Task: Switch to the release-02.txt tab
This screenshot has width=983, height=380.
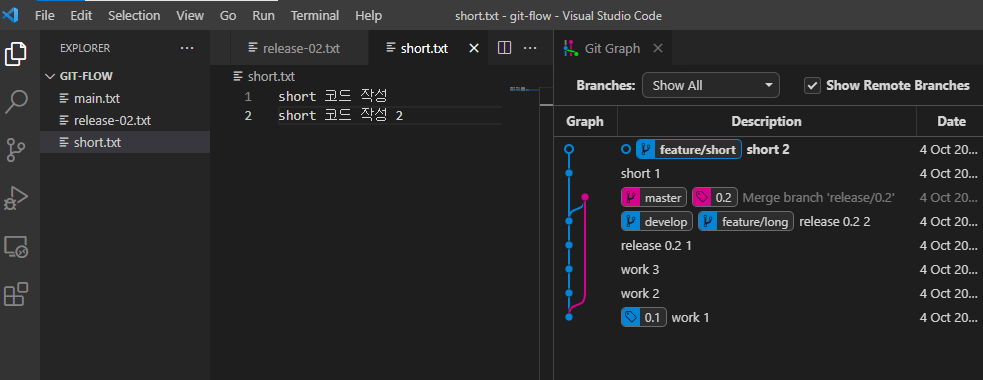Action: pyautogui.click(x=299, y=48)
